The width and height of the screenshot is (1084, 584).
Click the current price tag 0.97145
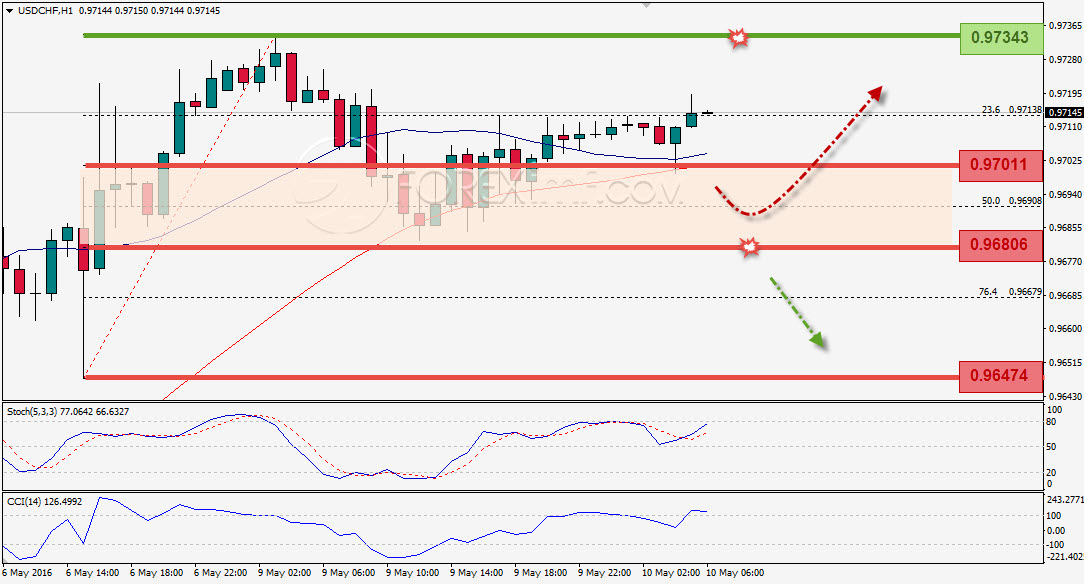[x=1065, y=112]
